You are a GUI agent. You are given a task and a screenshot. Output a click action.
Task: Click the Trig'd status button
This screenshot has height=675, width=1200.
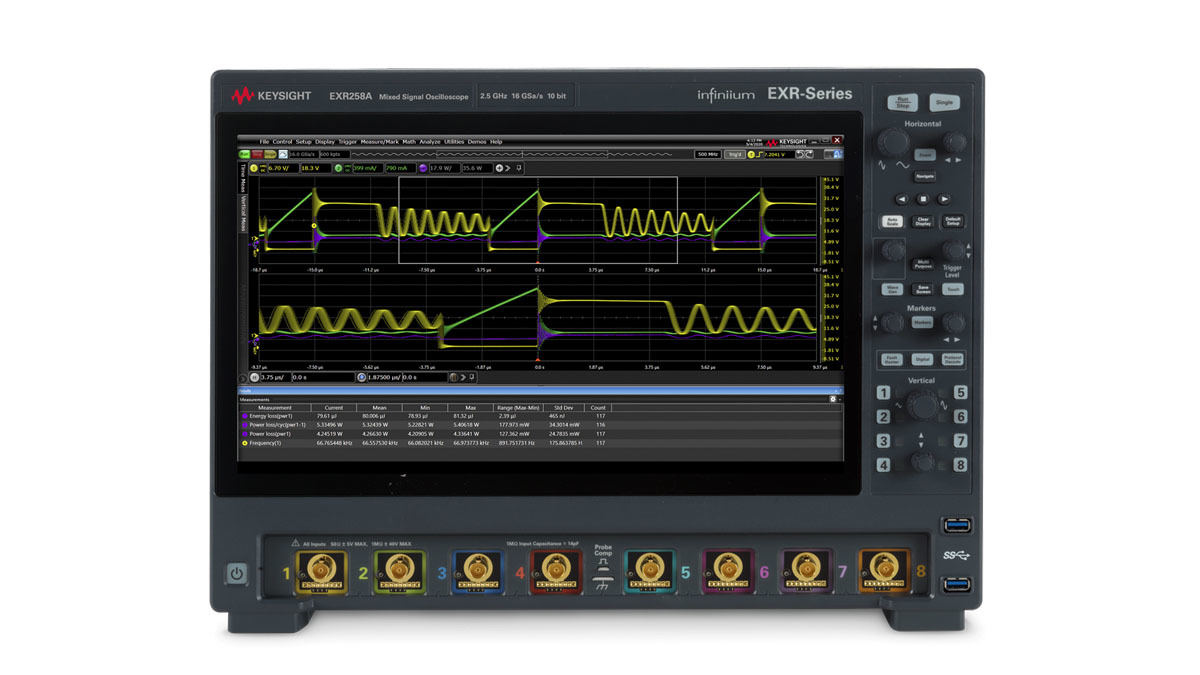[x=735, y=154]
